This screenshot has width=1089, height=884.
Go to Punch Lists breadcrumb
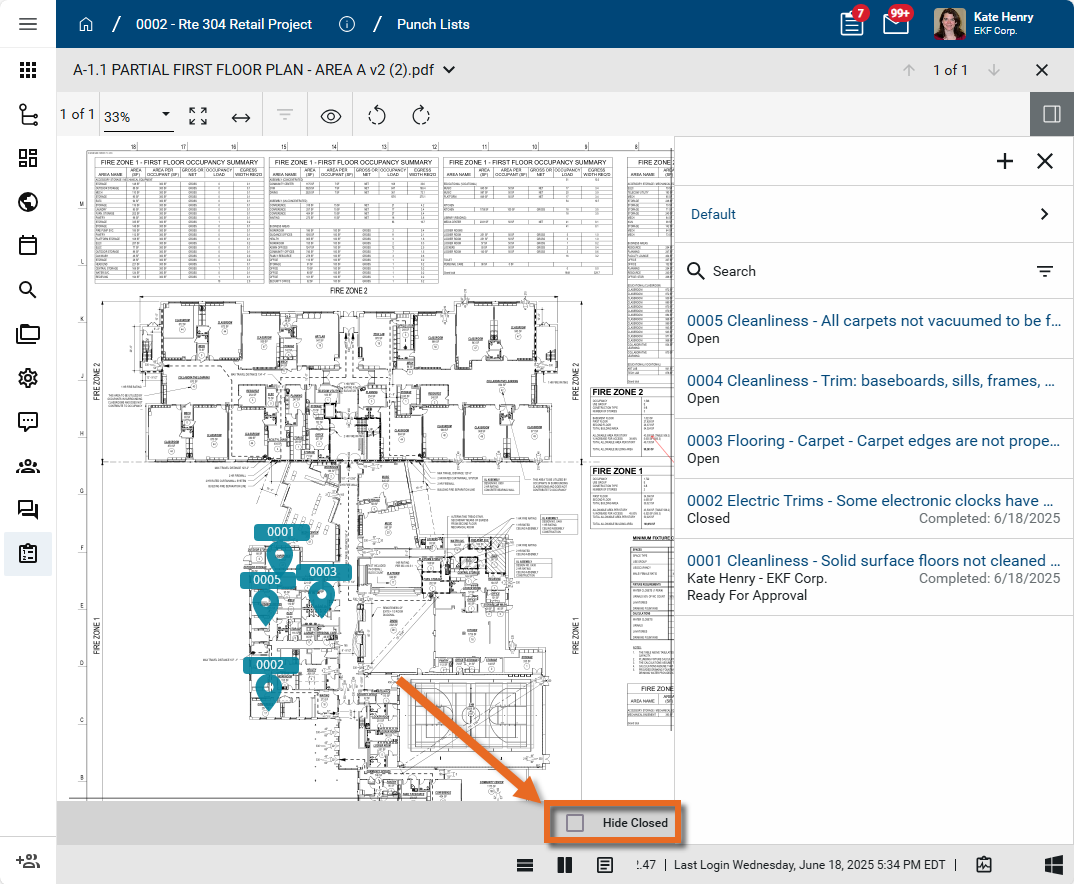[x=433, y=24]
